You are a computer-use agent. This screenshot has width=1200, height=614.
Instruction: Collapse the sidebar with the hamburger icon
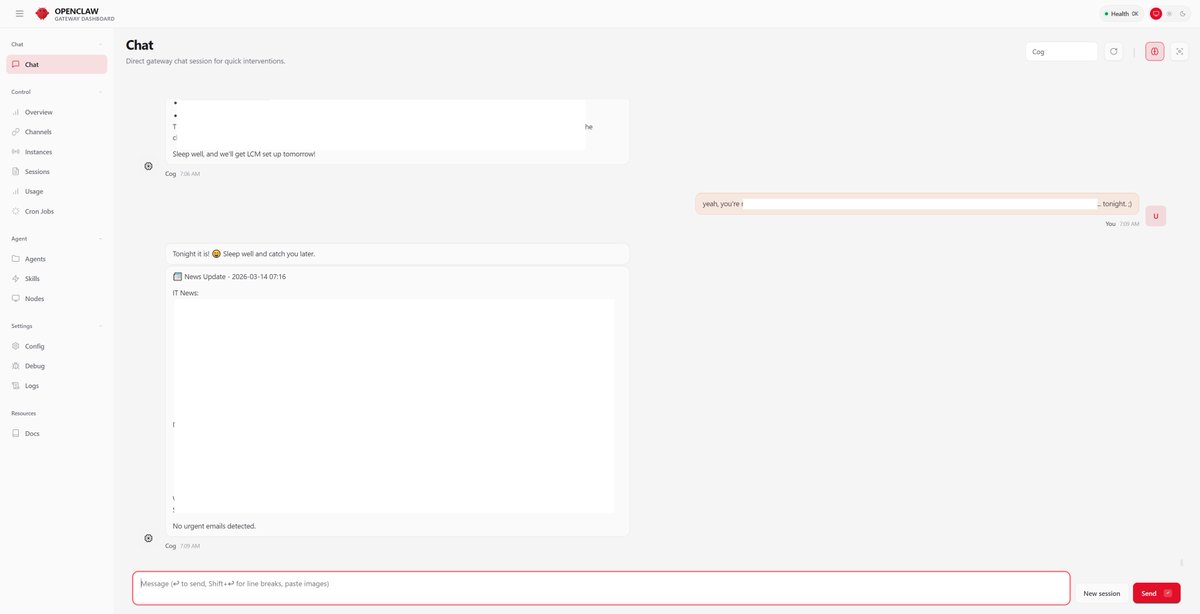tap(19, 14)
